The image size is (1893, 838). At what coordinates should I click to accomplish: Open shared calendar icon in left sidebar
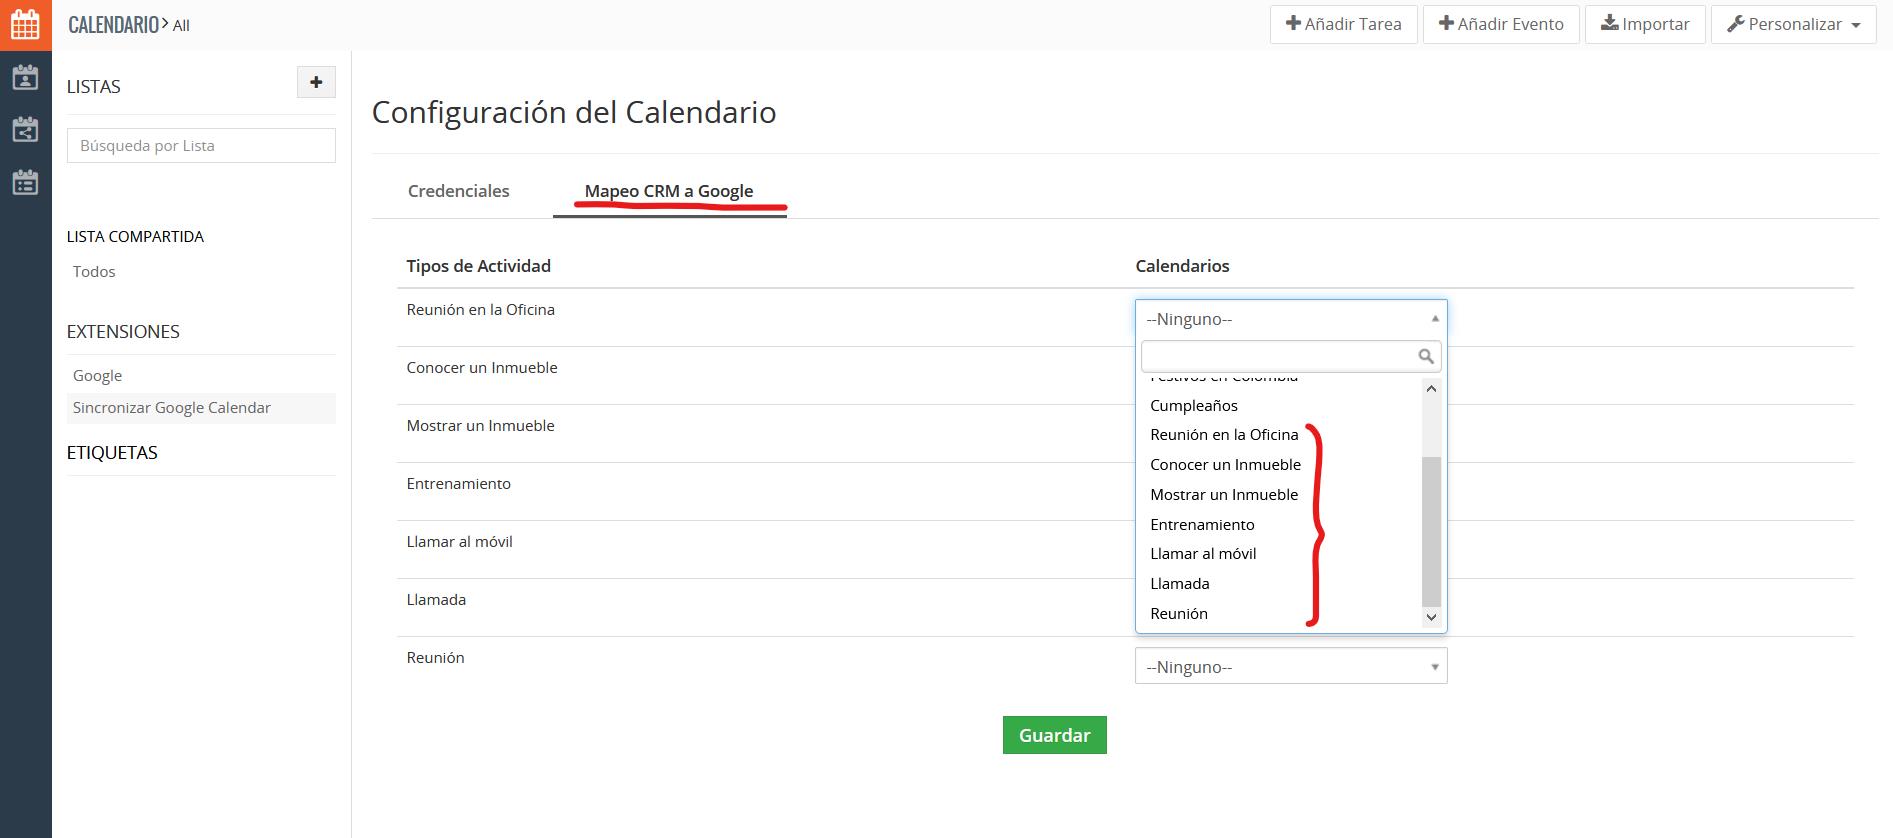click(25, 129)
